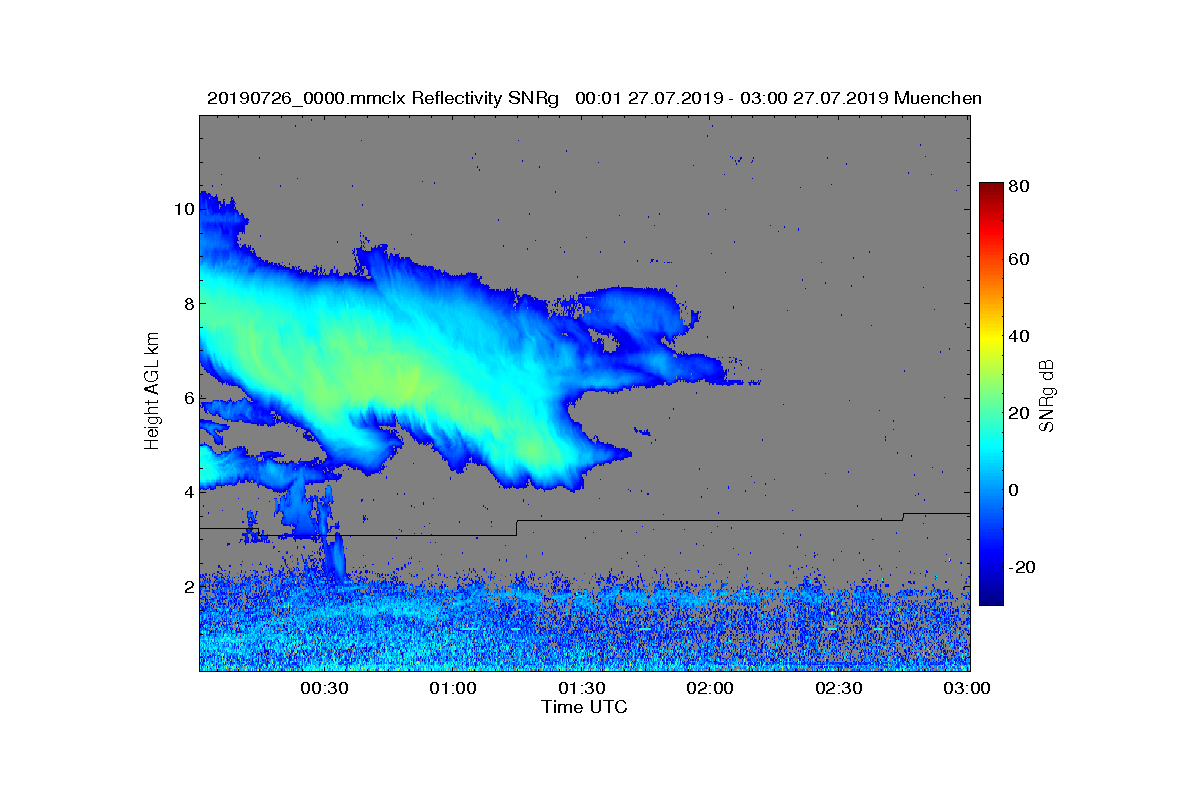Click the 03:00 time tick label
Viewport: 1200px width, 800px height.
(x=967, y=688)
